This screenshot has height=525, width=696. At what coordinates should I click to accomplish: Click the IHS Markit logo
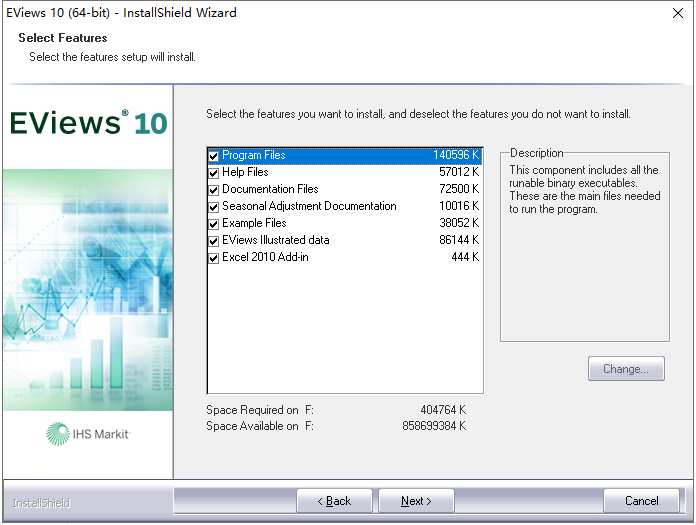pyautogui.click(x=88, y=433)
